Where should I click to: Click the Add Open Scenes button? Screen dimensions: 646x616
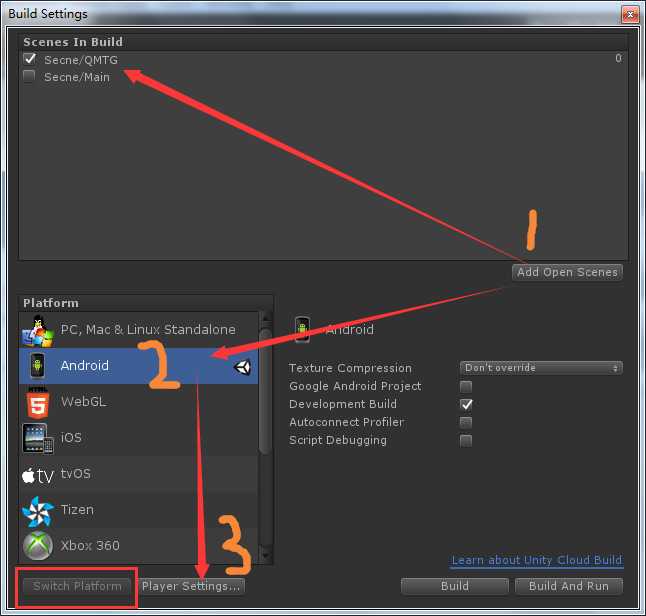[x=567, y=272]
